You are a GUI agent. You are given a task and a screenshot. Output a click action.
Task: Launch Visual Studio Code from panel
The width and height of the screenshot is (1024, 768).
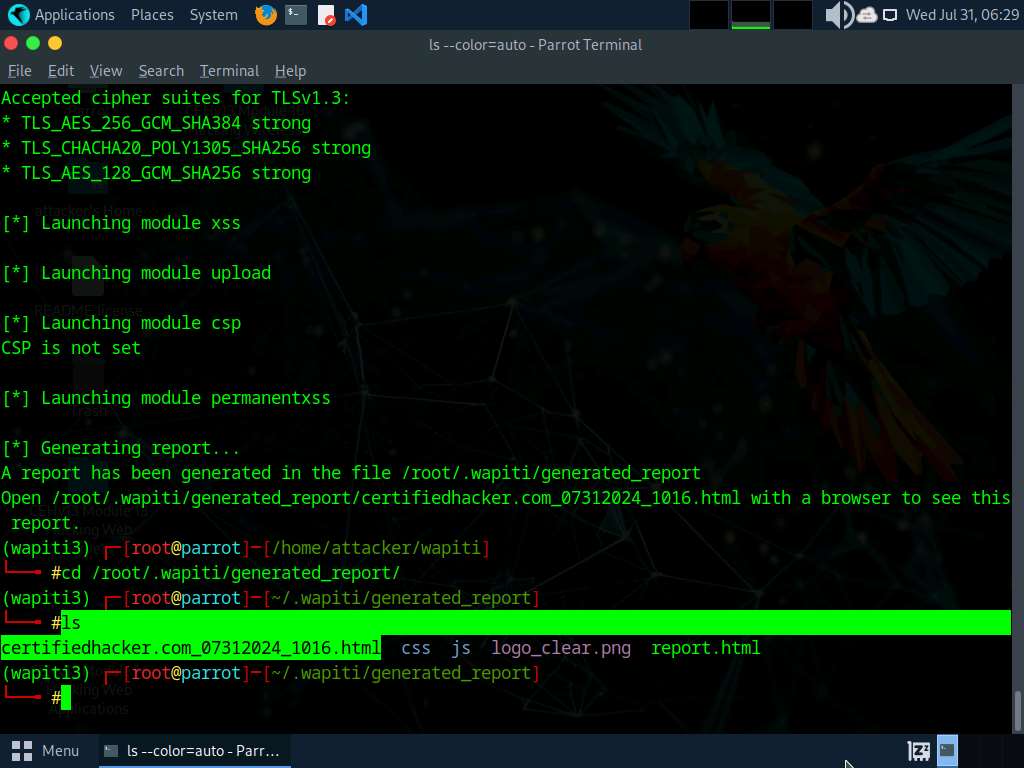355,15
